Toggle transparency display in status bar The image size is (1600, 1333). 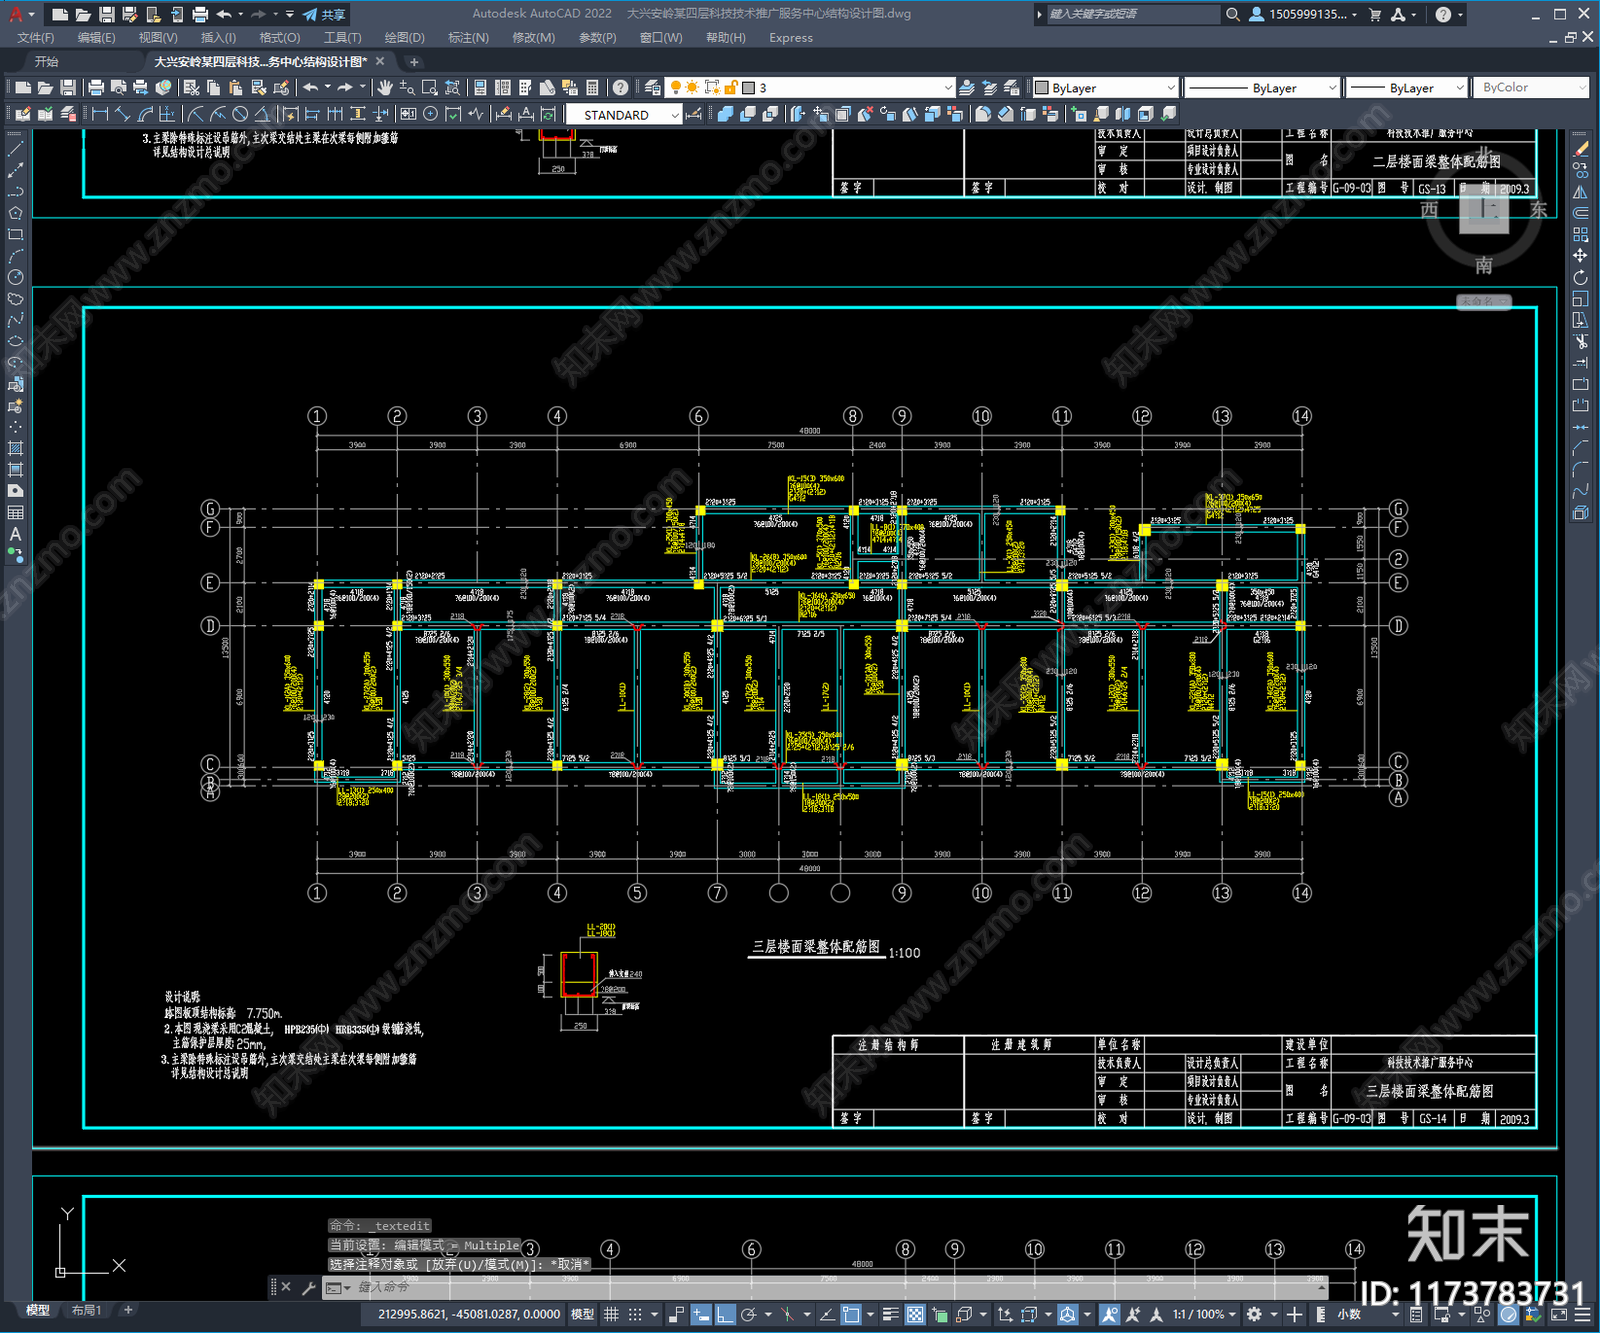tap(914, 1314)
